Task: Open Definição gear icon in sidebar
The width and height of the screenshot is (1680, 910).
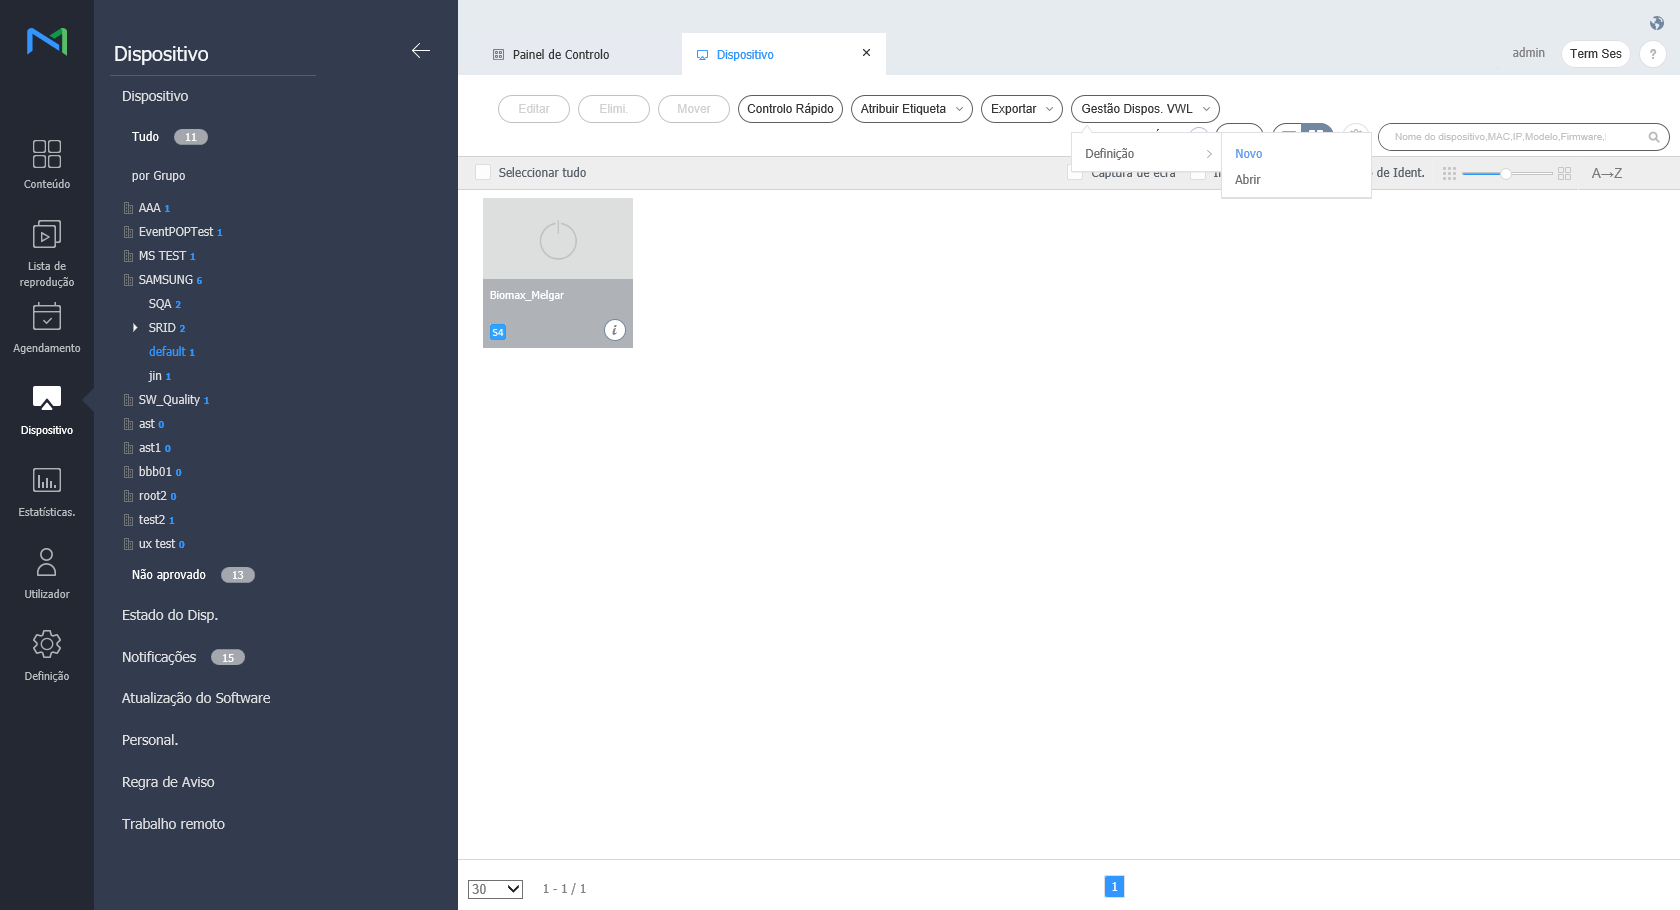Action: point(47,644)
